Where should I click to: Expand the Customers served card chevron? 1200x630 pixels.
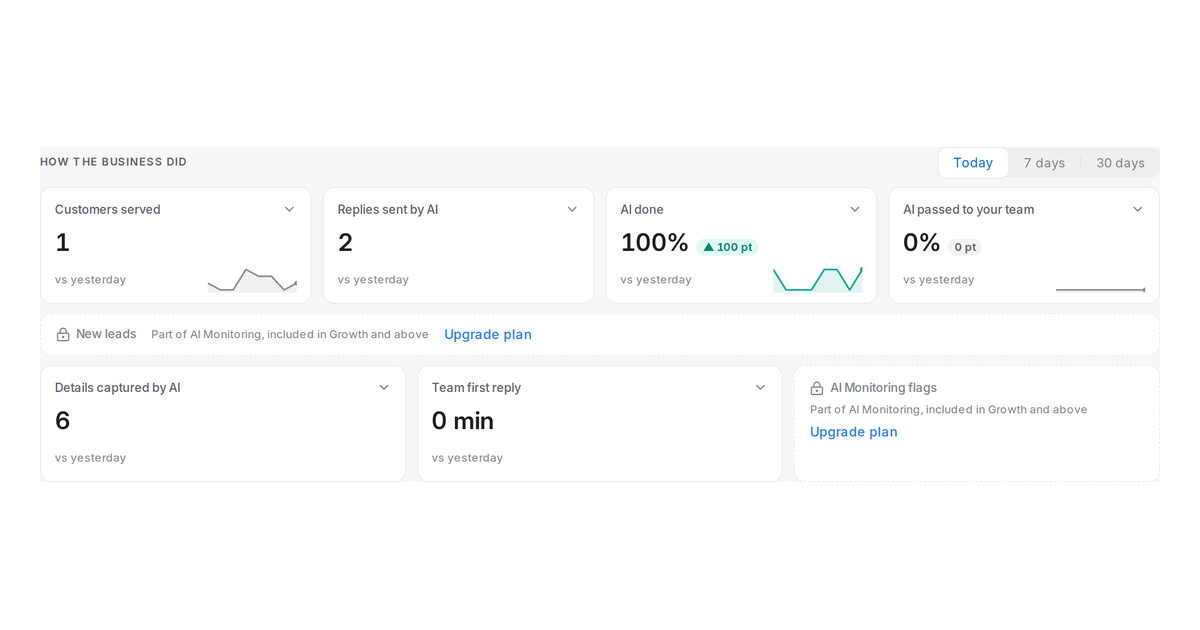click(x=289, y=209)
